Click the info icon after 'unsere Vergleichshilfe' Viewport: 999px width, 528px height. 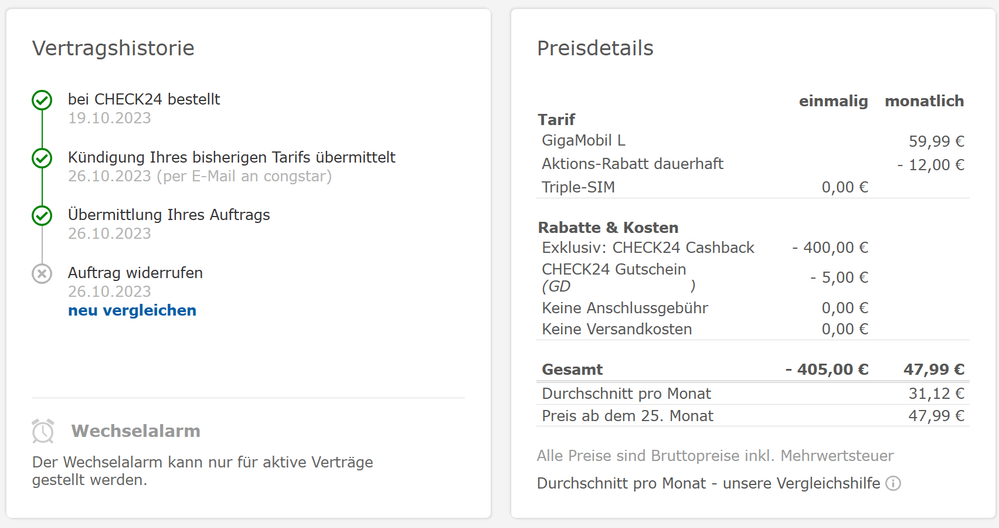893,483
